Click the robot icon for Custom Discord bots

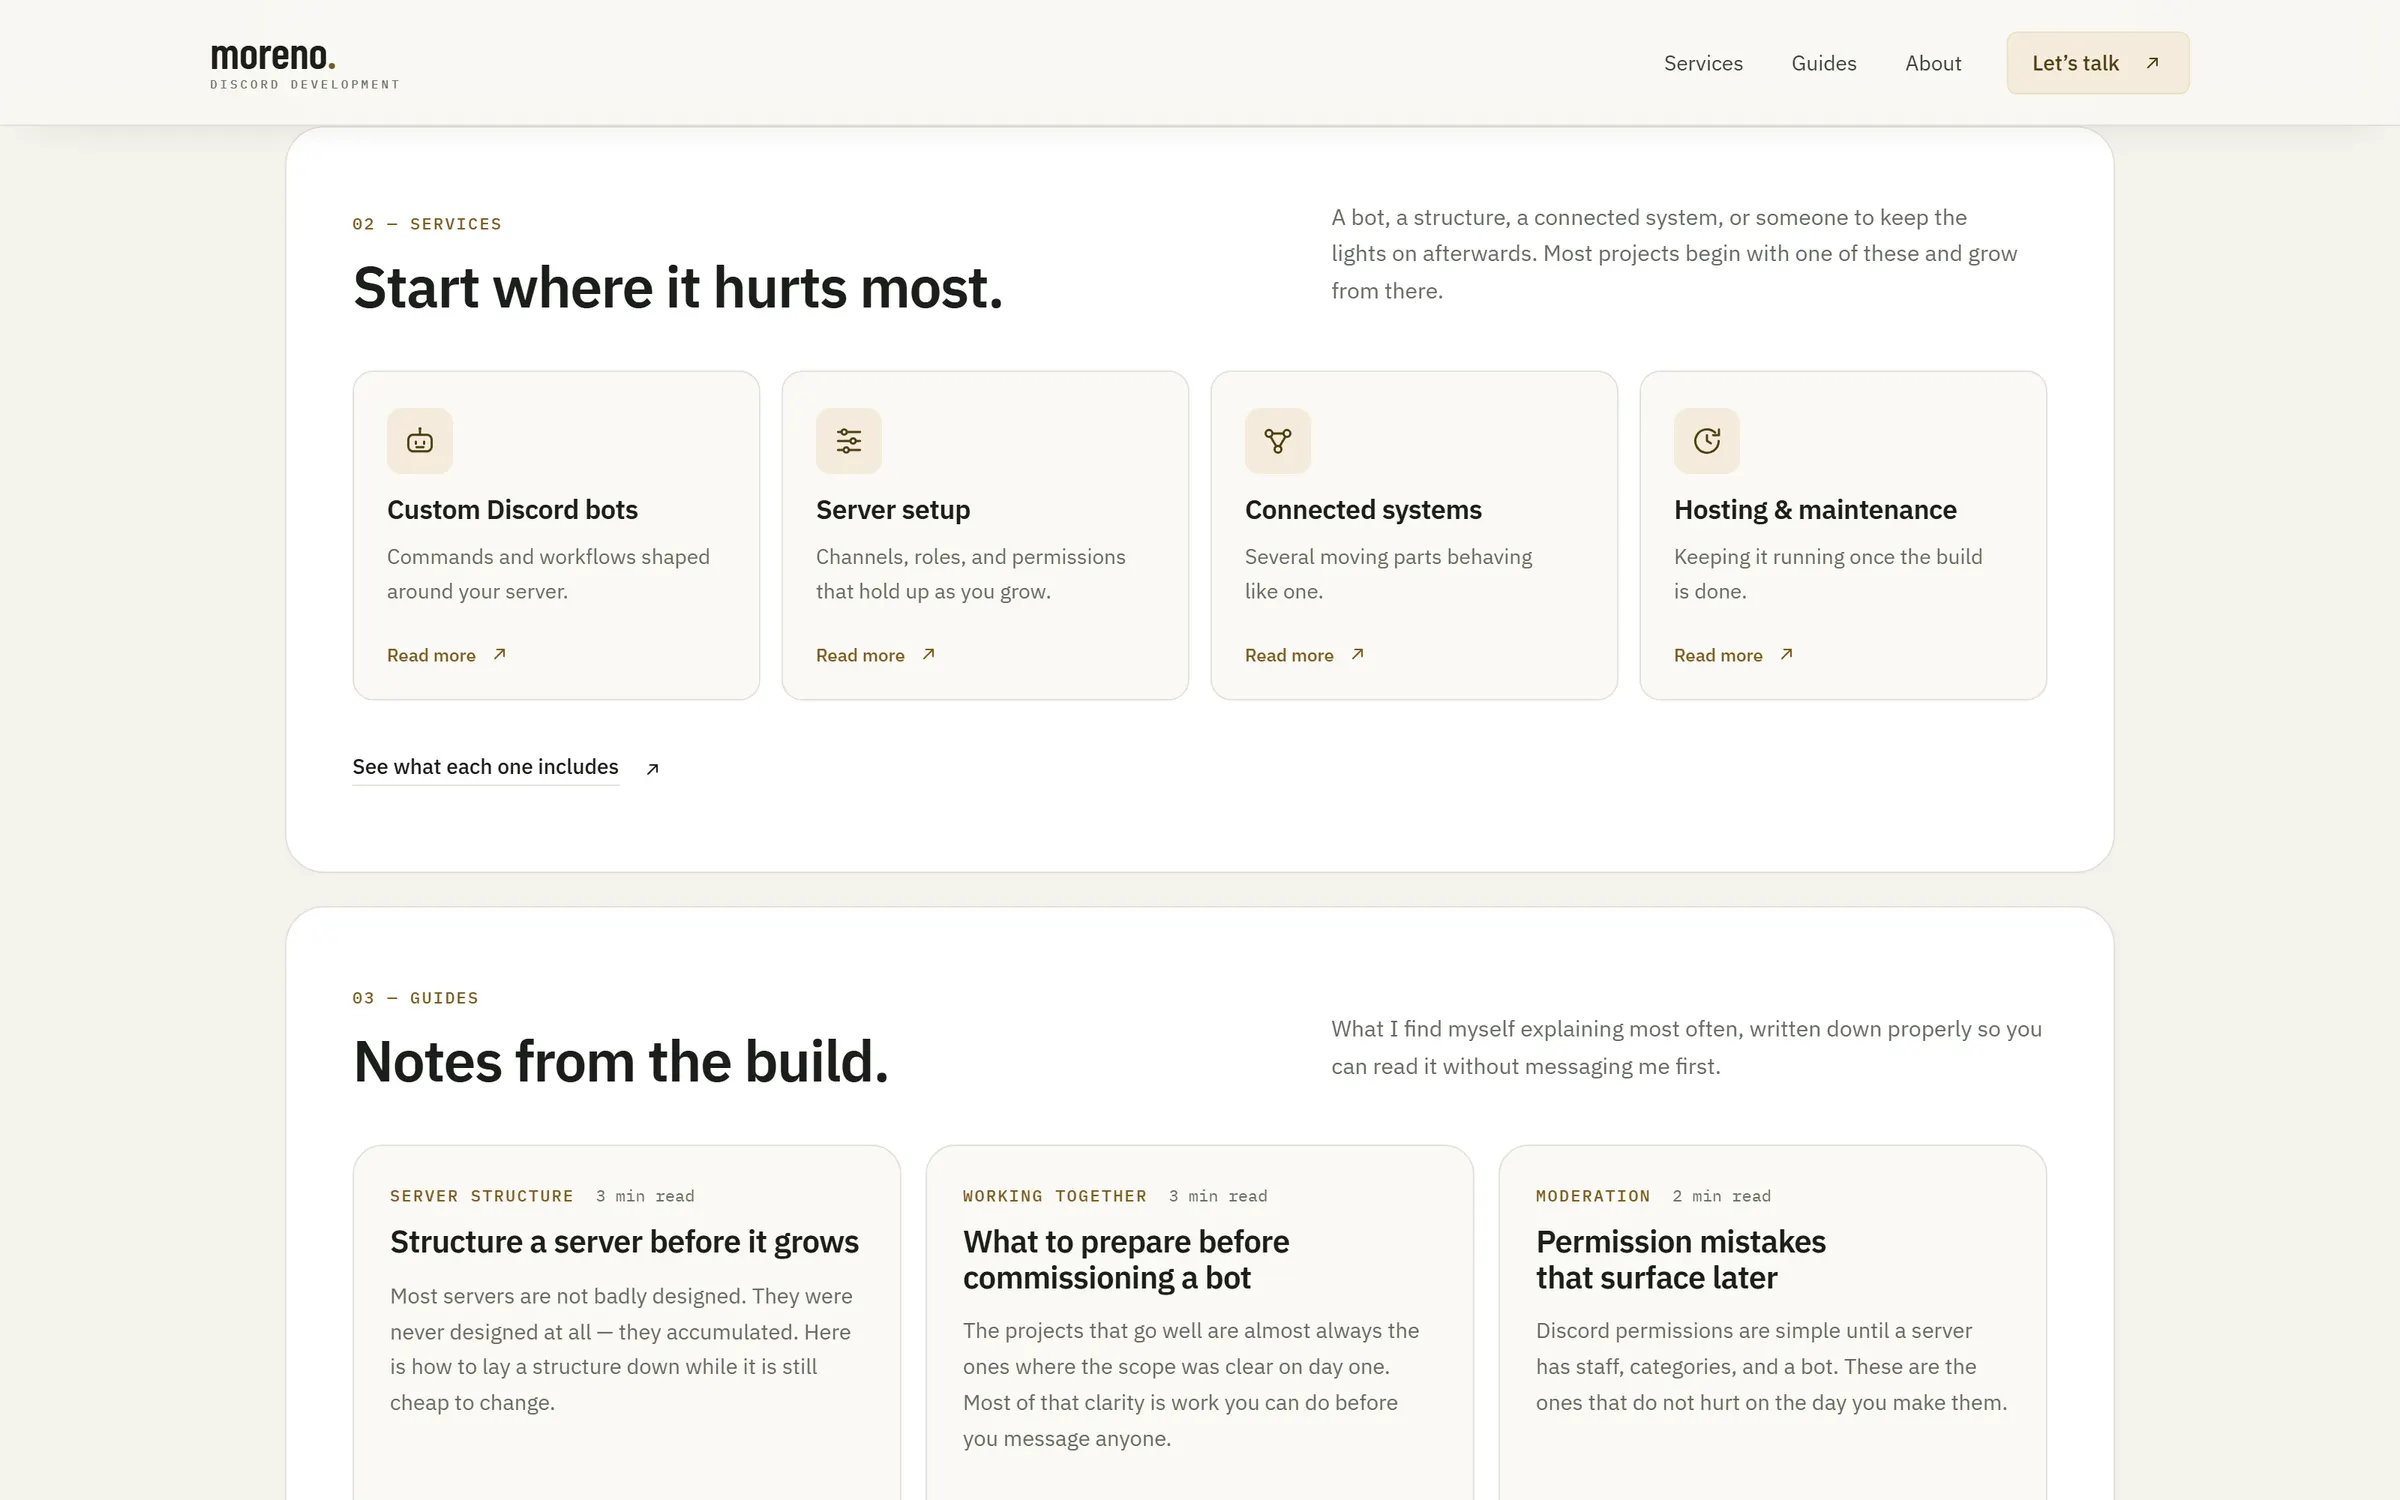click(420, 441)
